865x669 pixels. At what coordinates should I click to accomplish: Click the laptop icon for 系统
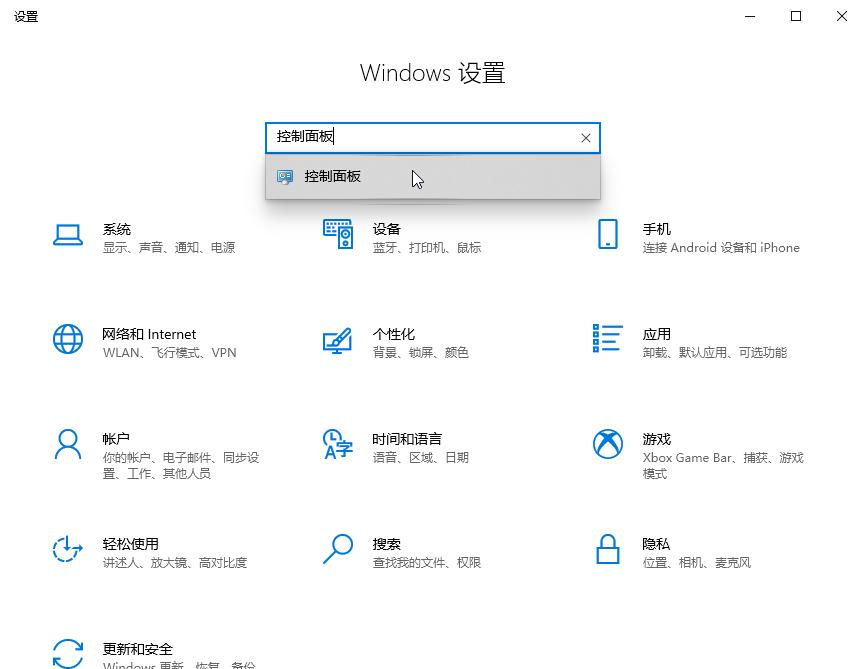(68, 235)
